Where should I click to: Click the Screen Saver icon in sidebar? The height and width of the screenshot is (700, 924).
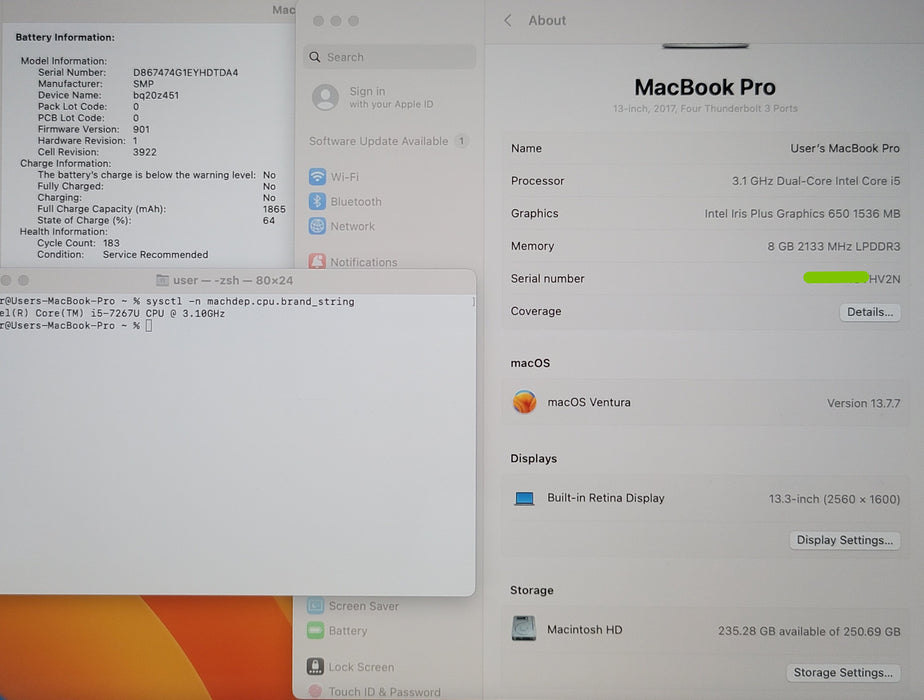315,605
